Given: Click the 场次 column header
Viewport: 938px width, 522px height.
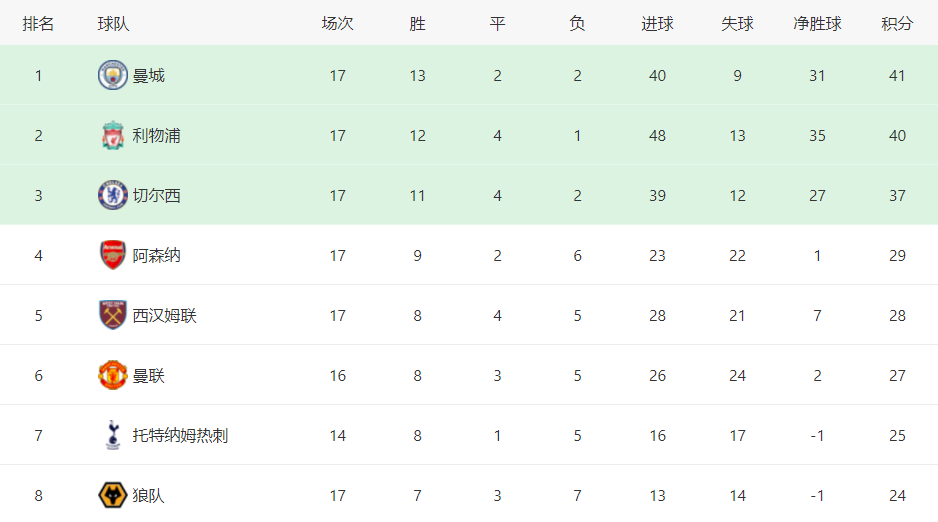Looking at the screenshot, I should [337, 24].
